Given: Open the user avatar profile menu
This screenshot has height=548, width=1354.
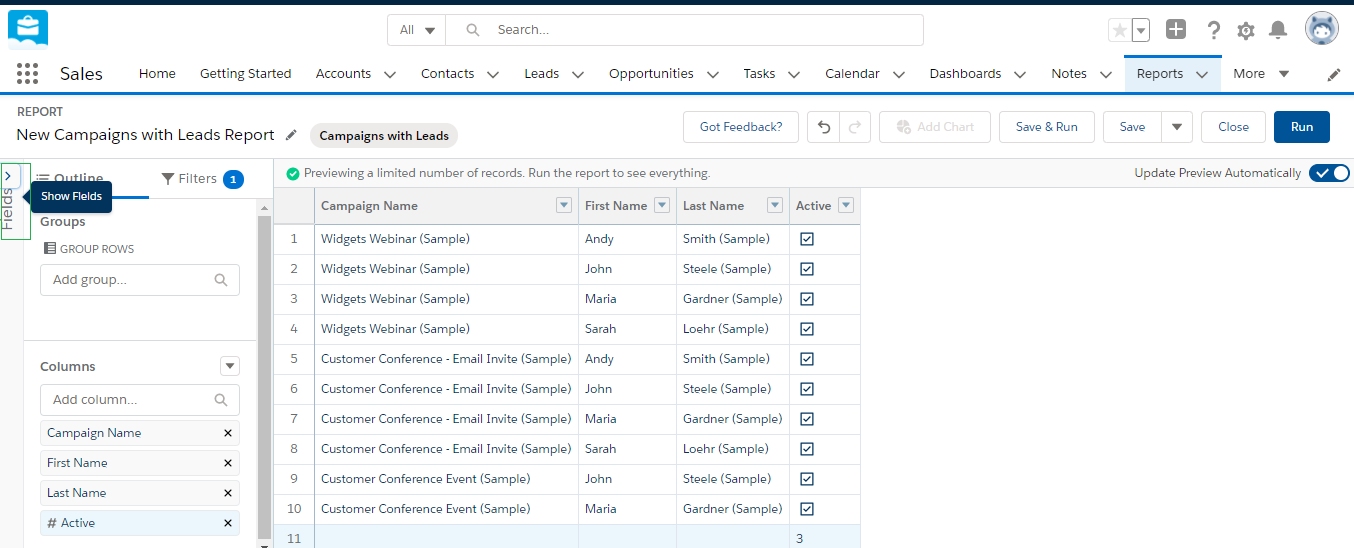Looking at the screenshot, I should tap(1321, 29).
